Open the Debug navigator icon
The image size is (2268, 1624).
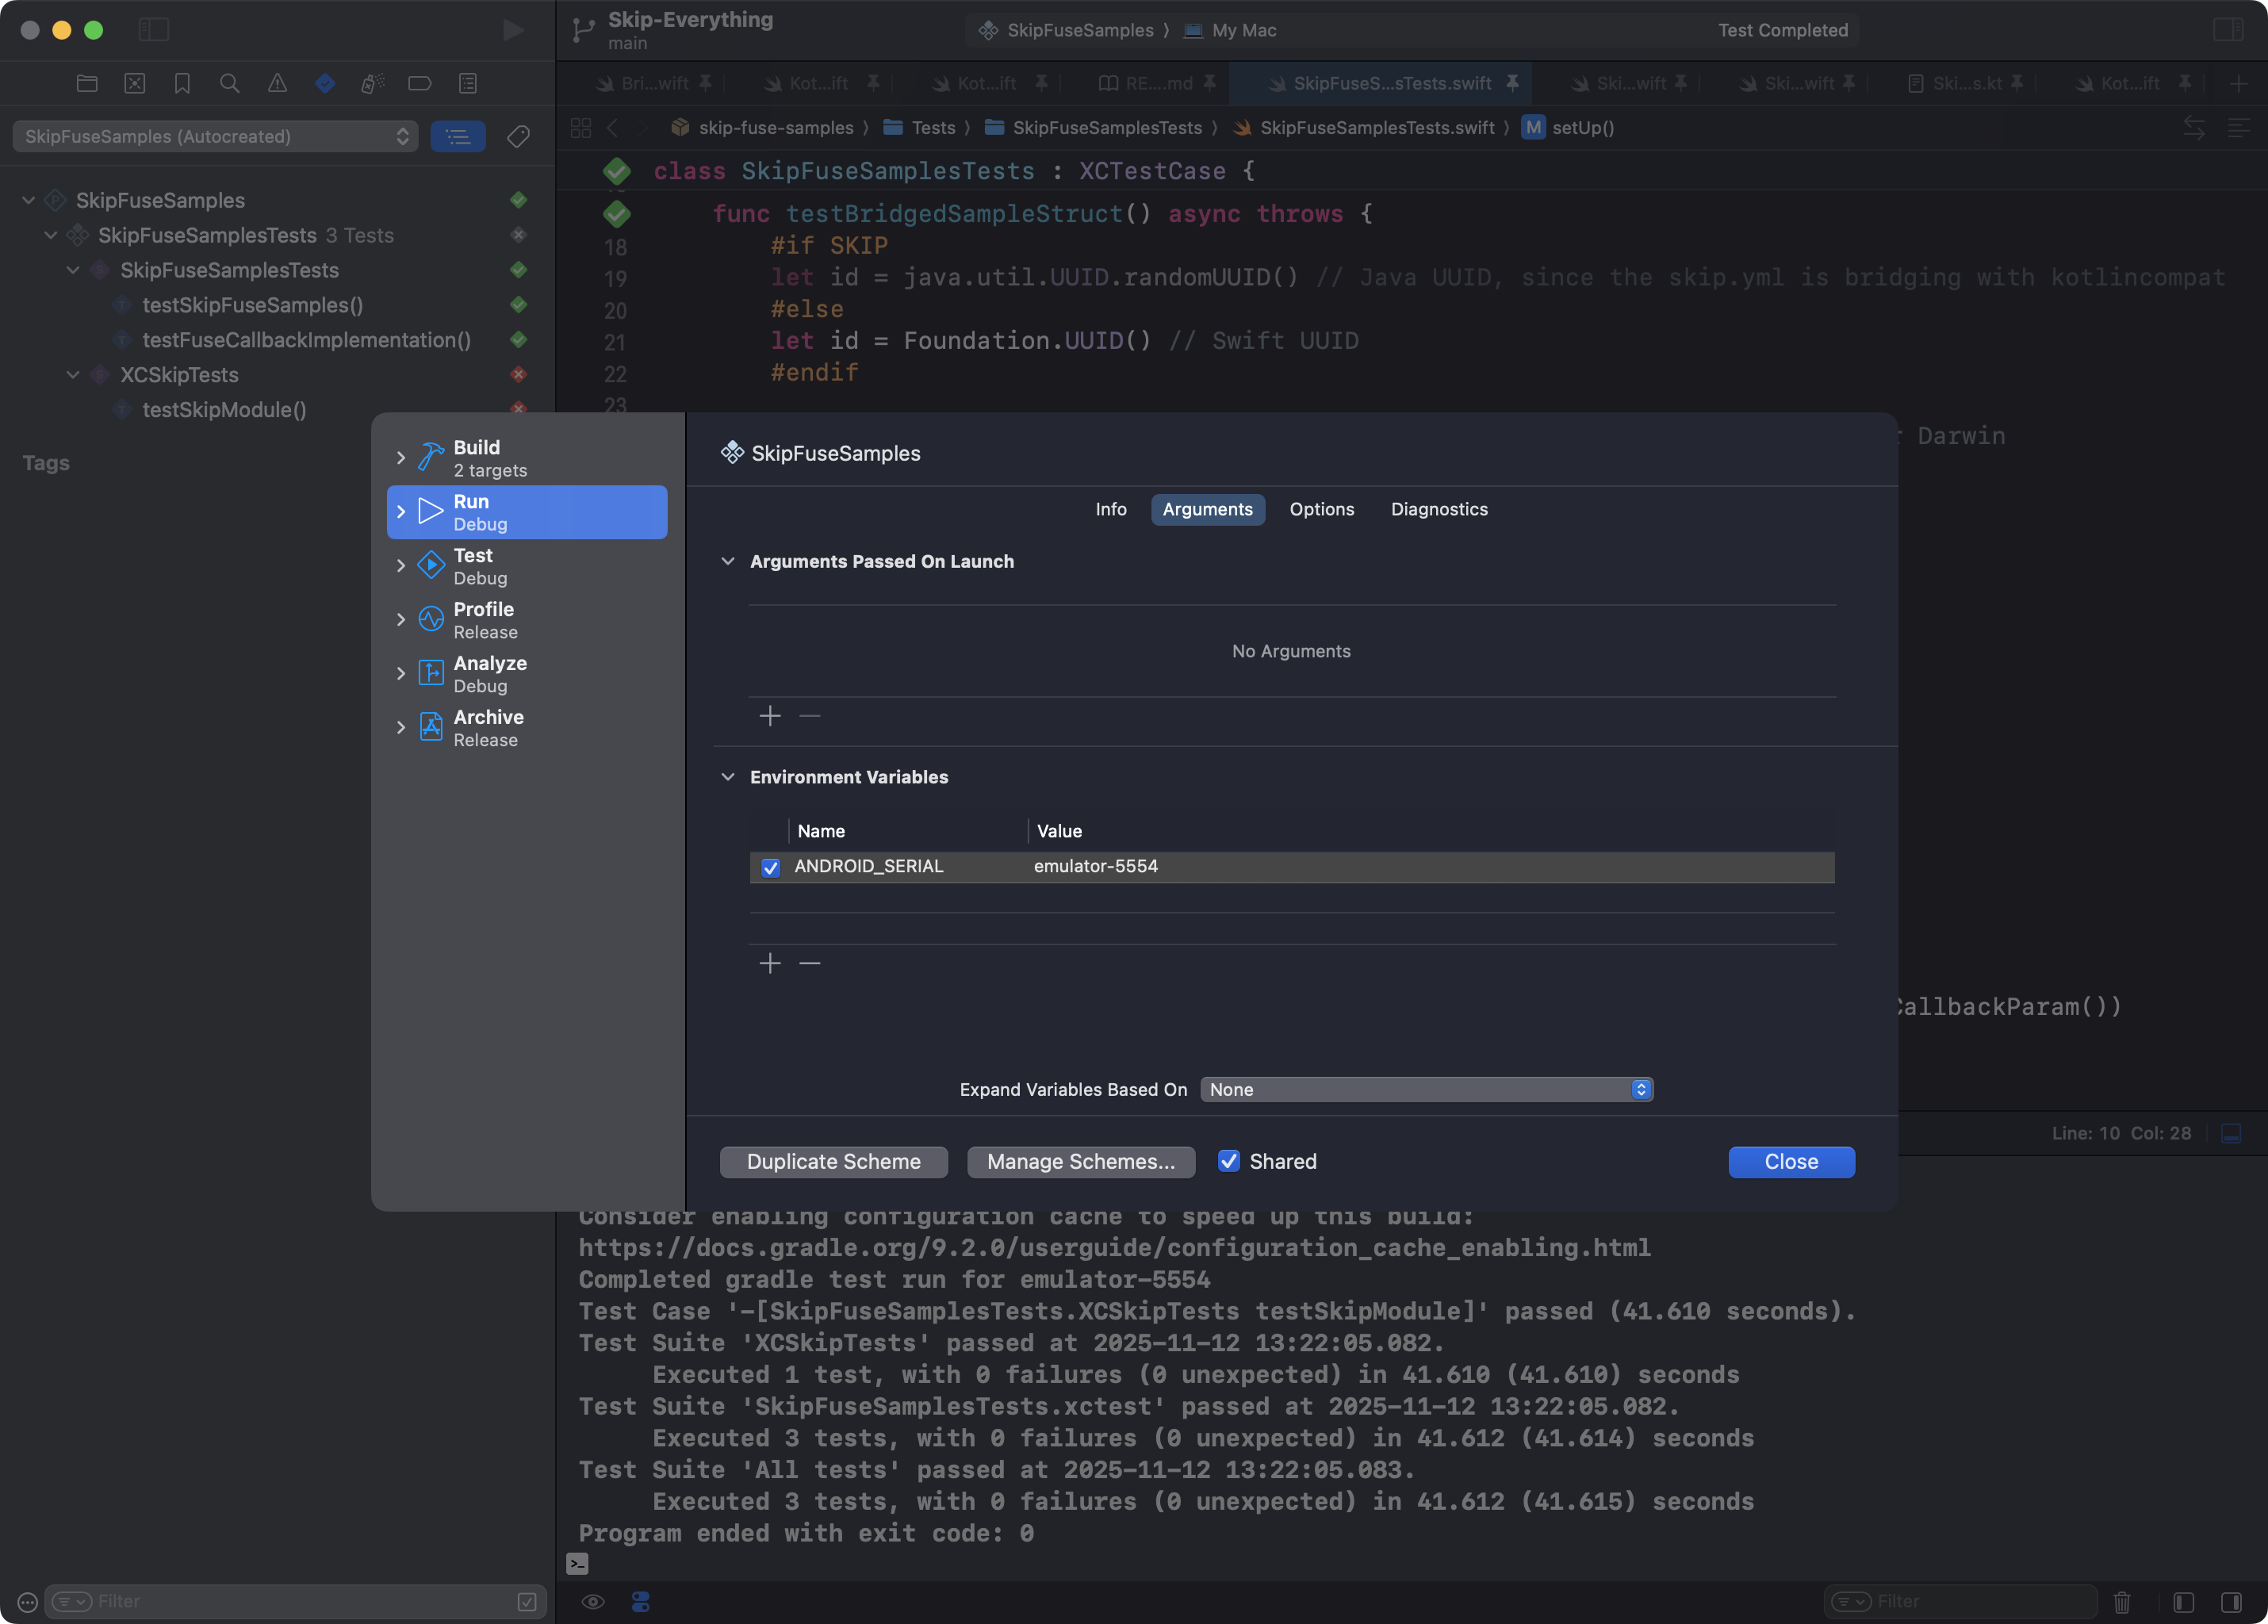(x=372, y=83)
